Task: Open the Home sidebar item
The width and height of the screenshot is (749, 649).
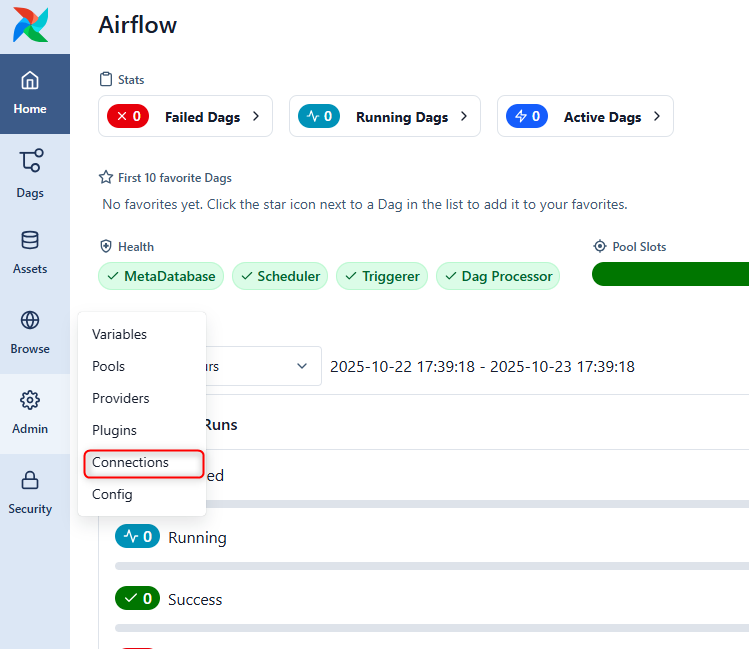Action: click(30, 94)
